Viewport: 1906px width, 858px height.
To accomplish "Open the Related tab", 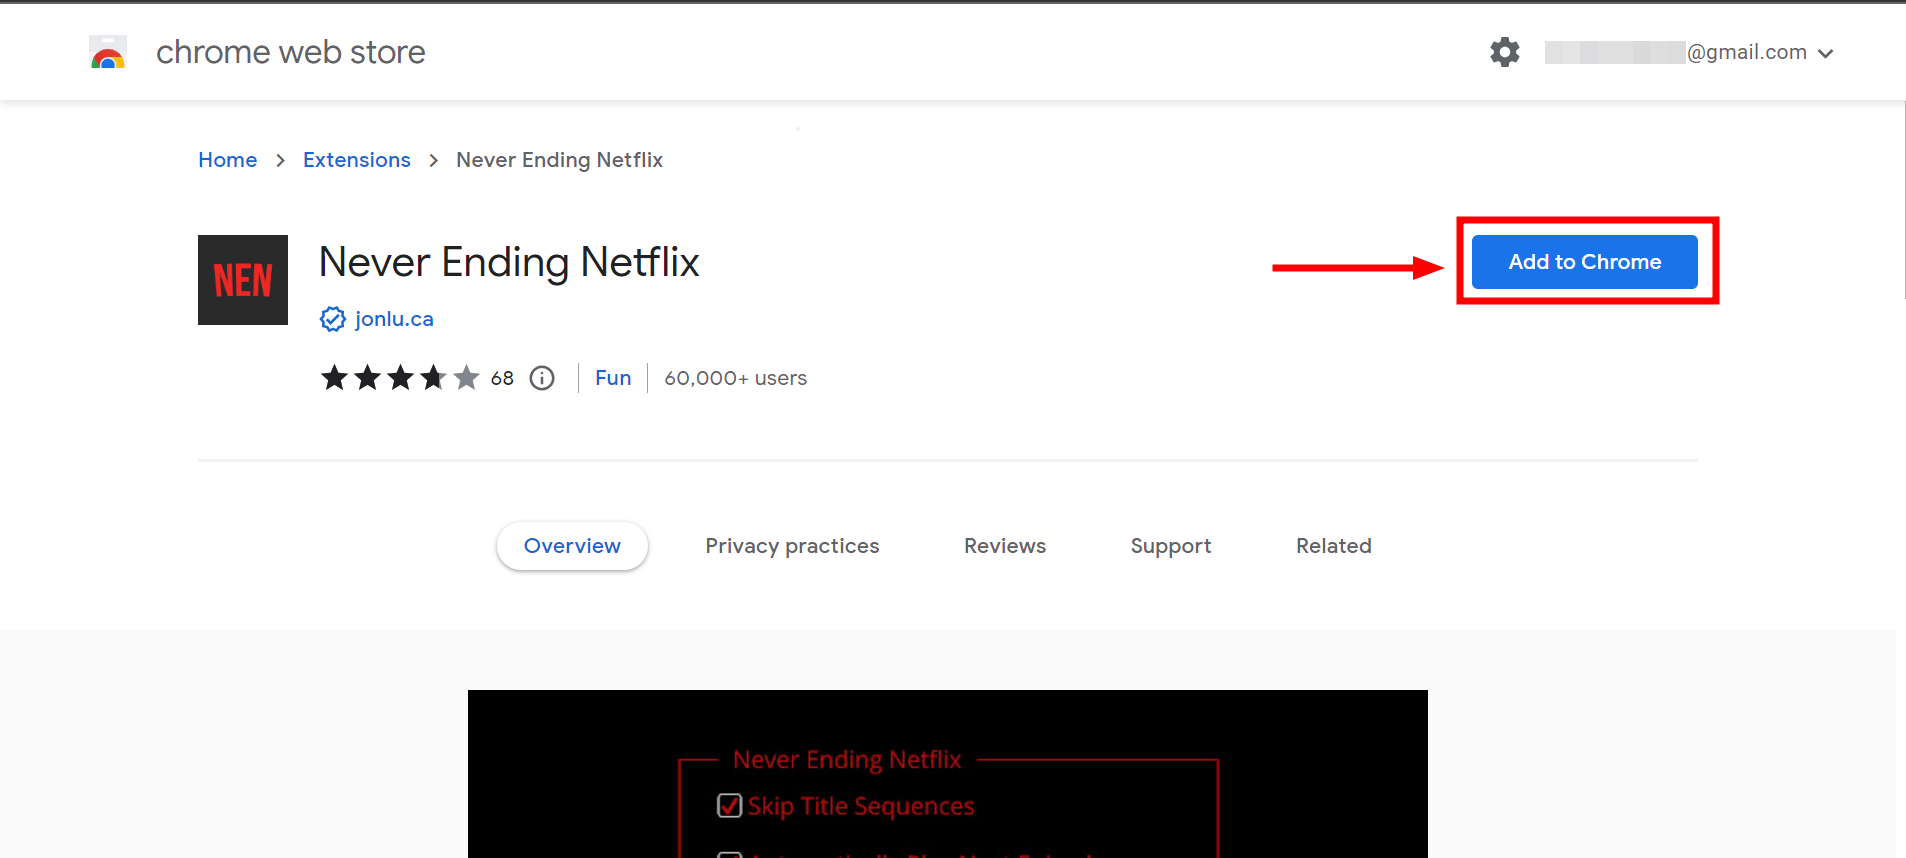I will click(1333, 546).
